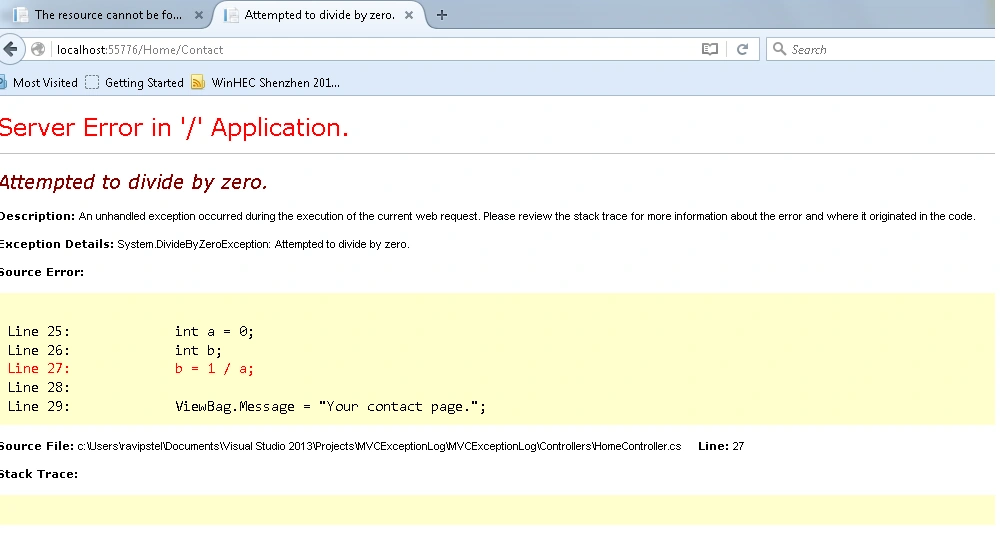Switch to 'The resource cannot be fo...' tab

109,15
